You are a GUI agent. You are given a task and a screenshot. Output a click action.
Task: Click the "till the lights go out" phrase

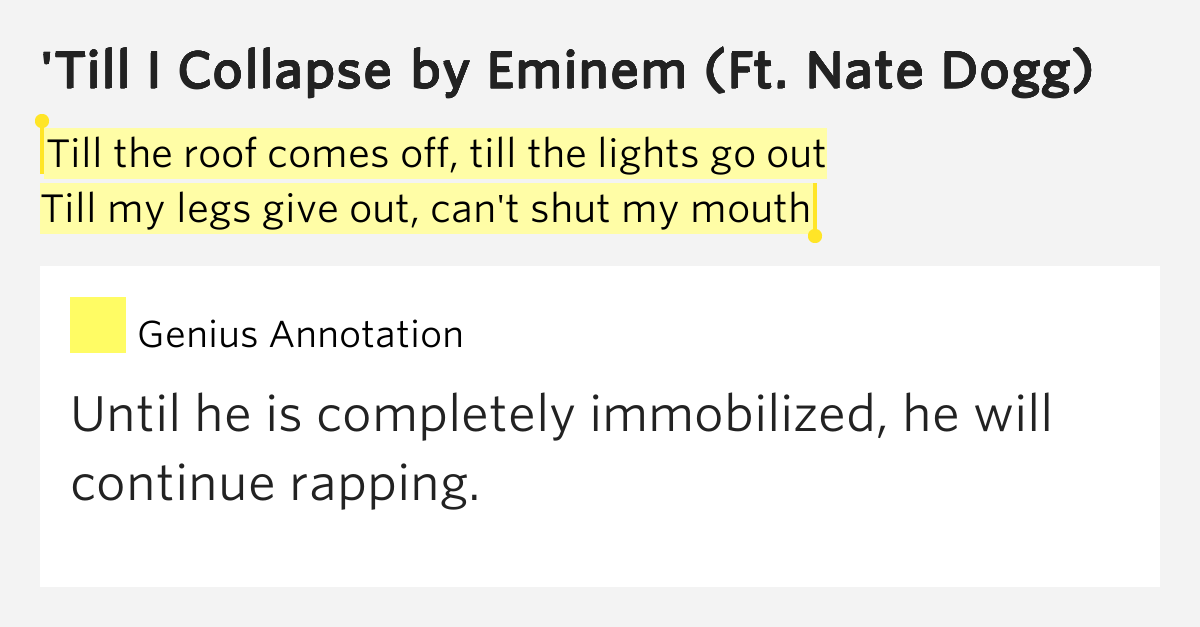click(x=648, y=155)
